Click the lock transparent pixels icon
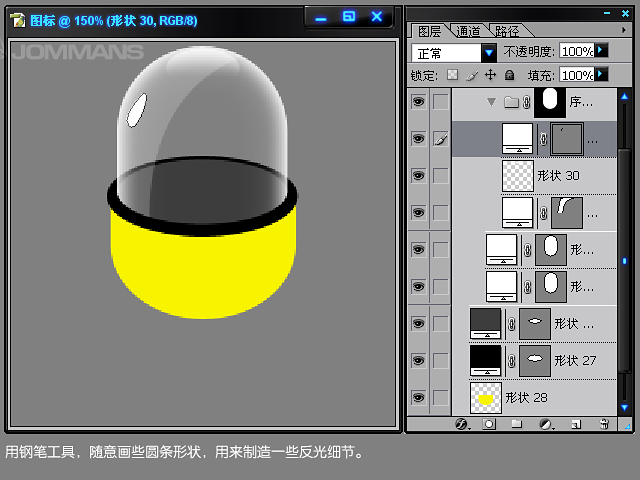 (x=452, y=75)
